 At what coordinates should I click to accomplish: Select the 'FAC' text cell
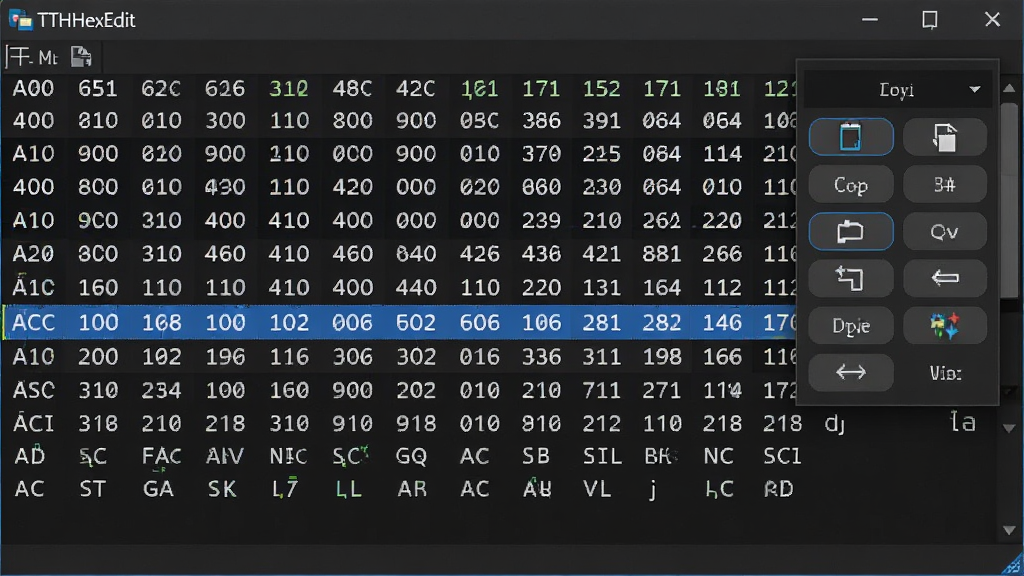[161, 456]
